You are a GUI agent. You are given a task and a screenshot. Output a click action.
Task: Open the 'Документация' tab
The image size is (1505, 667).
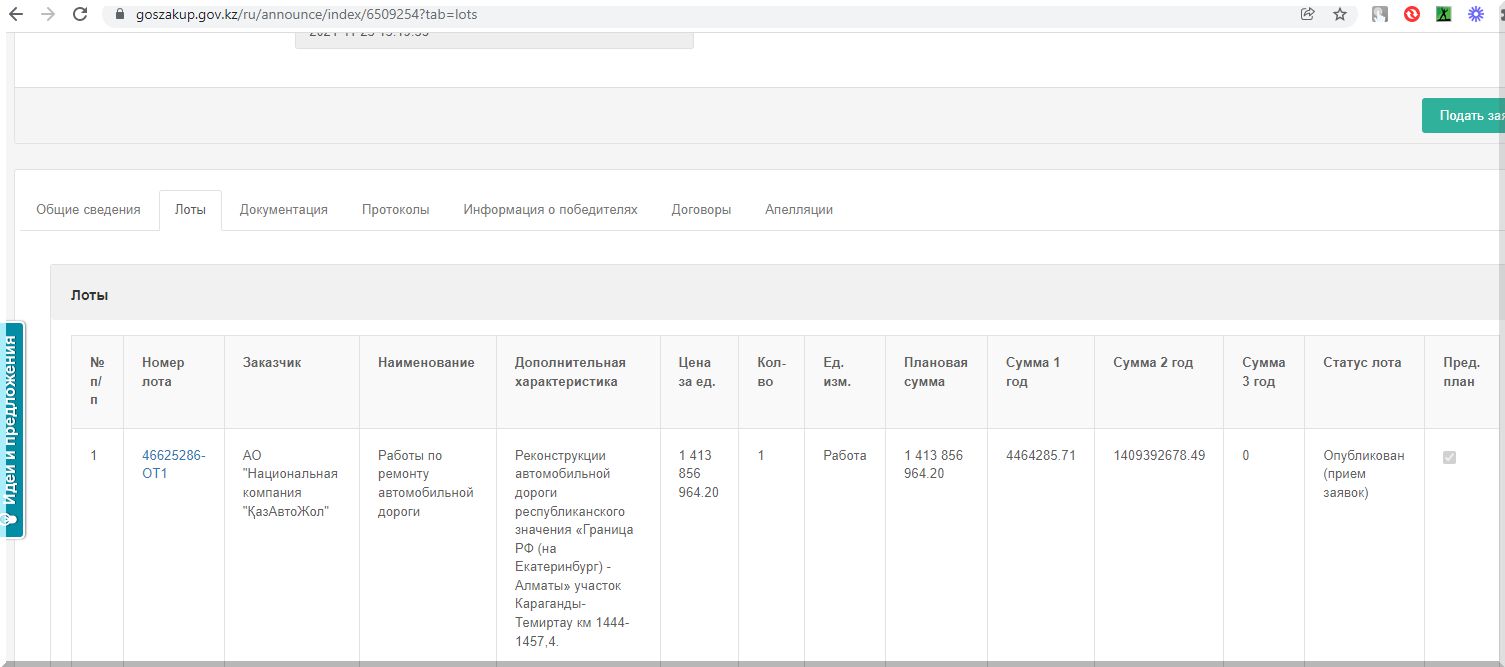pos(284,210)
